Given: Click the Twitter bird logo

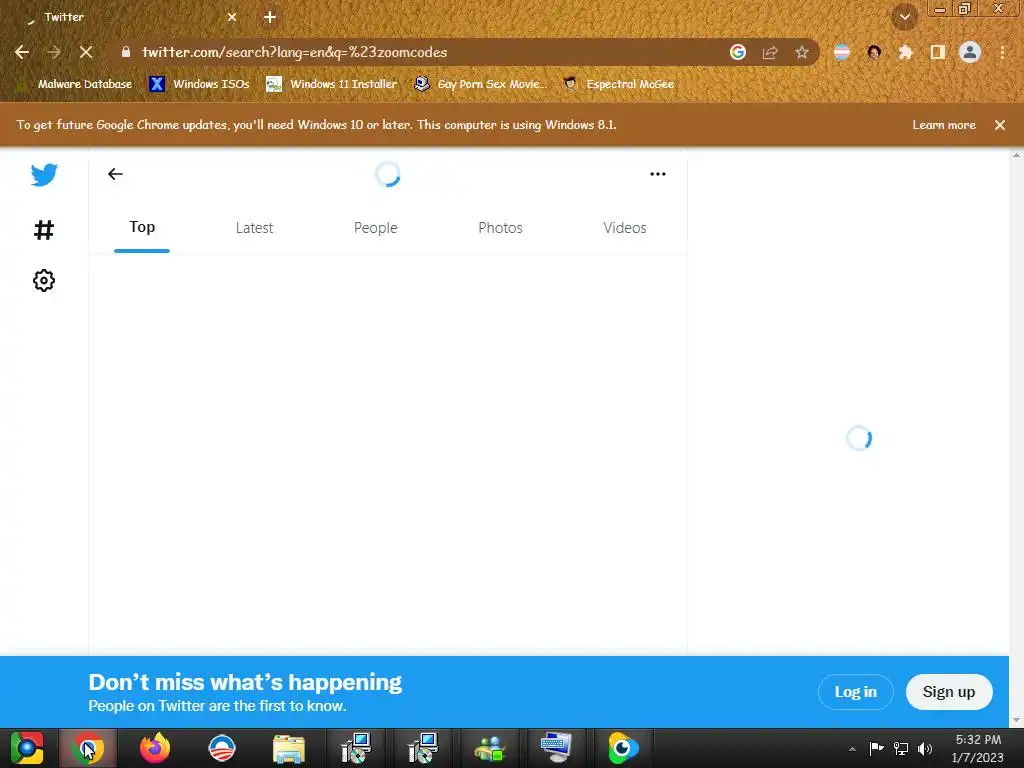Looking at the screenshot, I should tap(44, 174).
